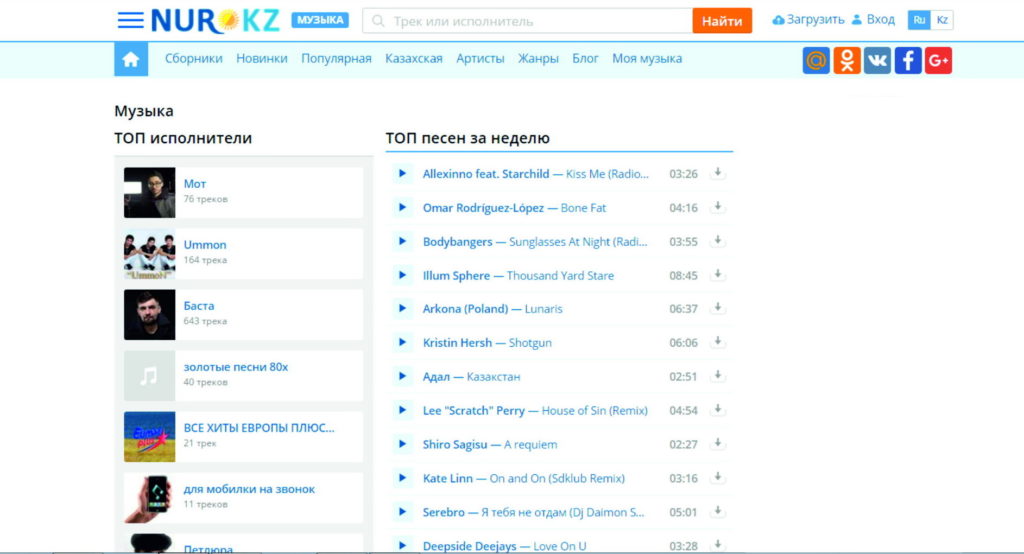Viewport: 1024px width, 554px height.
Task: Download the Arkona Lunaris track
Action: (x=717, y=308)
